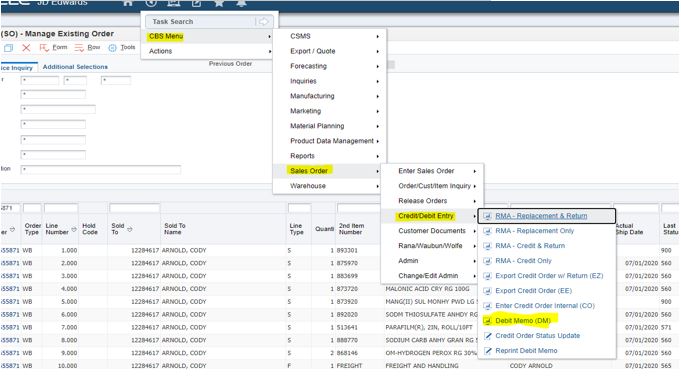Click the Line Type filter field above the grid
The width and height of the screenshot is (681, 380).
[299, 208]
